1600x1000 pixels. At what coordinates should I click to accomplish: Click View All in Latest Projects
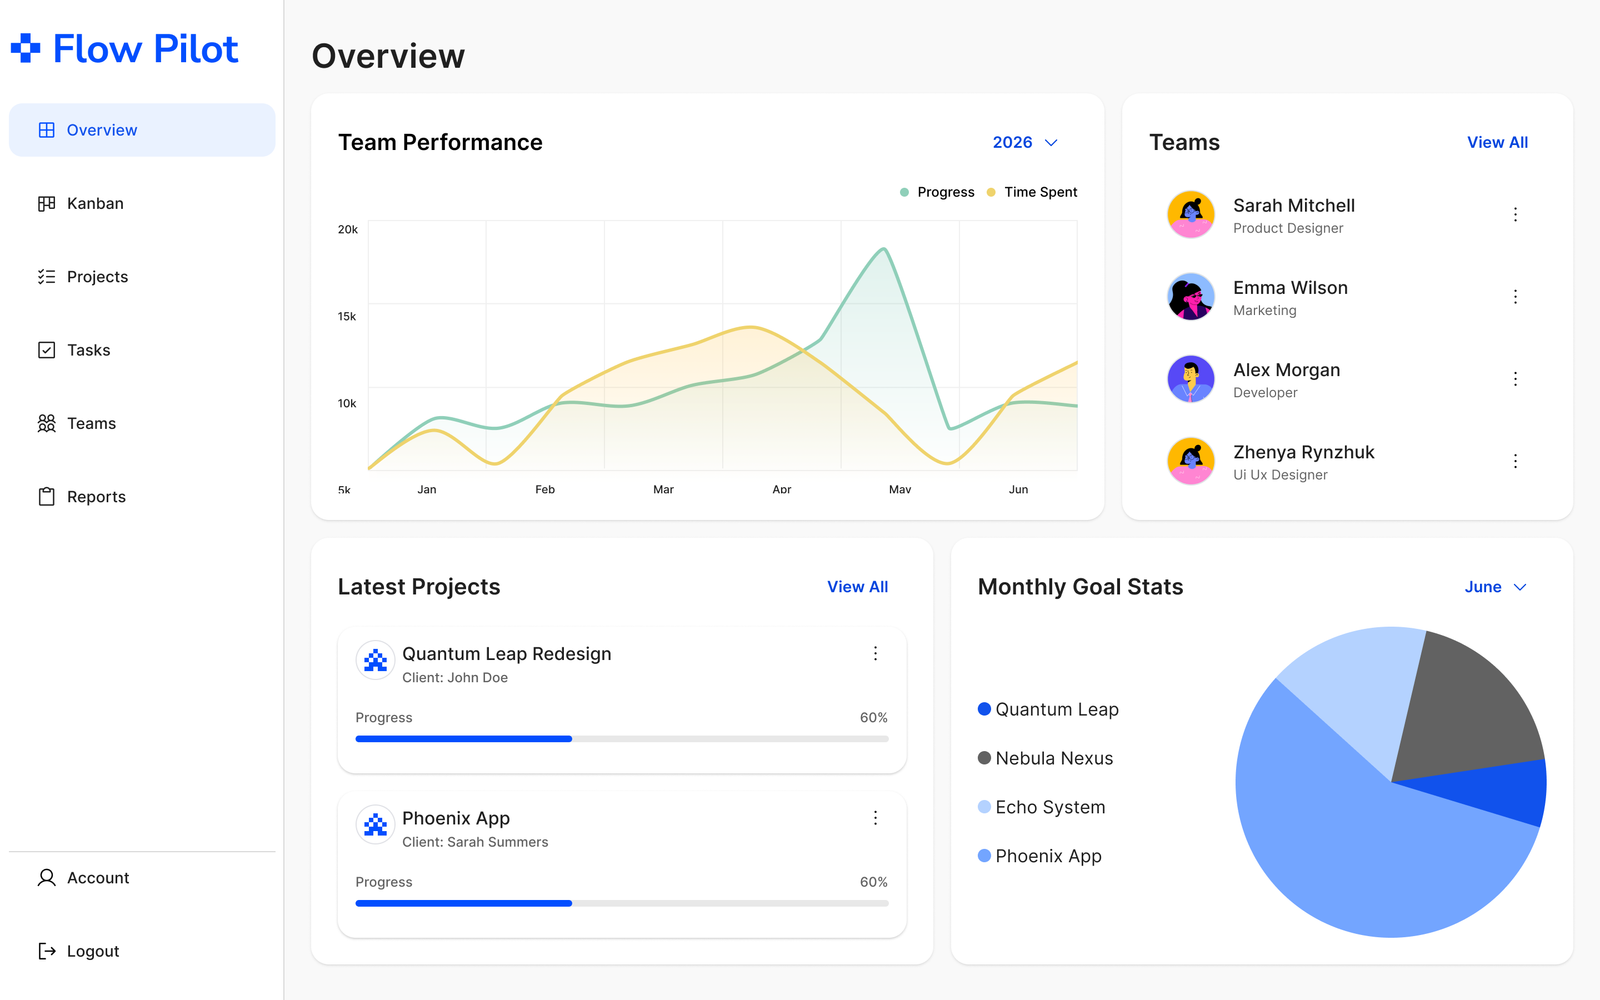[x=857, y=587]
